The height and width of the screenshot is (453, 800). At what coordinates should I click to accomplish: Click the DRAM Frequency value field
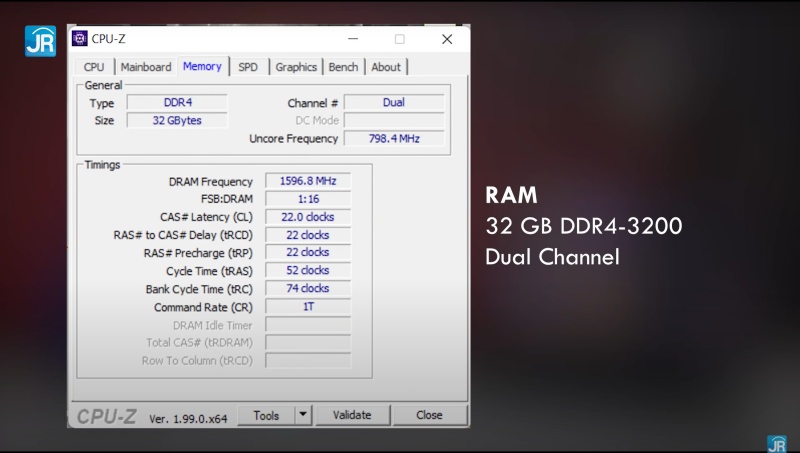click(308, 181)
